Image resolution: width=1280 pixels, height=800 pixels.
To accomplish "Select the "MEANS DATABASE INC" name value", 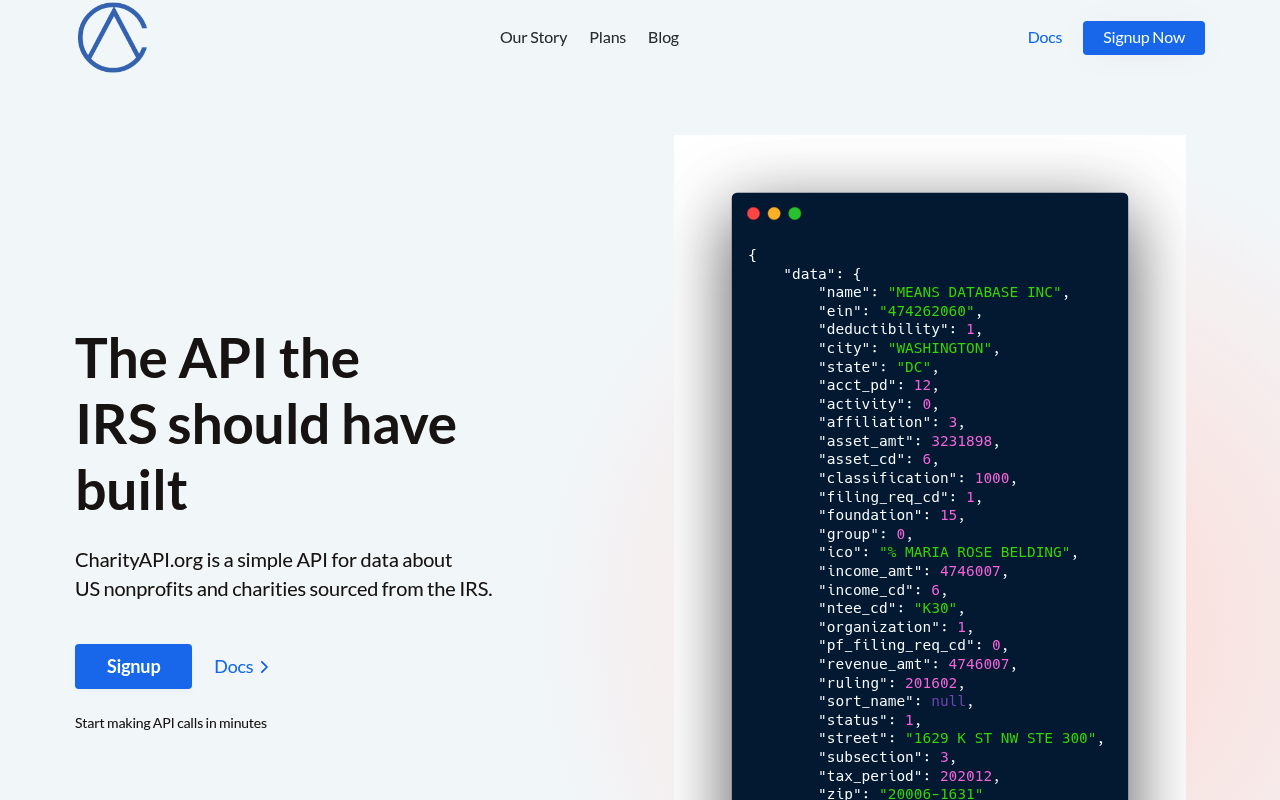I will pos(975,292).
